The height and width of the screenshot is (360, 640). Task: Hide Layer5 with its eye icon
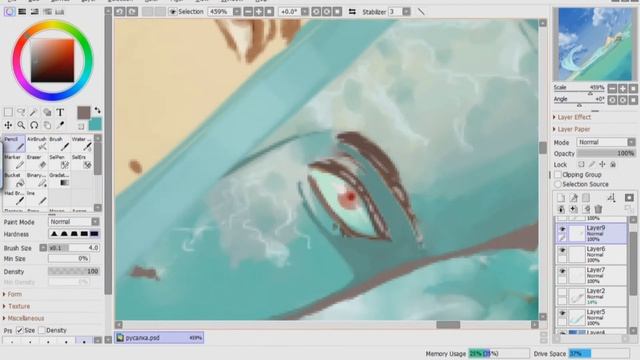coord(562,313)
